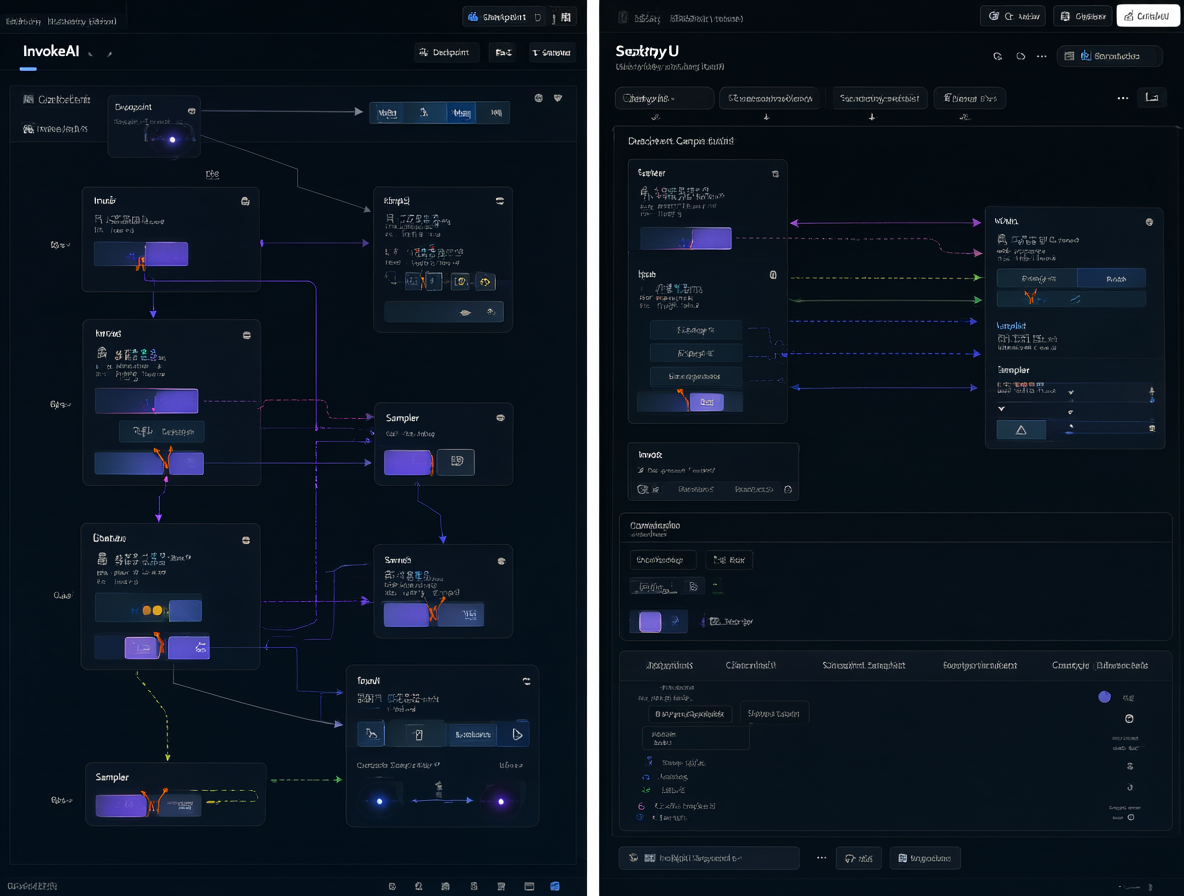Click the three-dots icon in right window's footer bar
Viewport: 1184px width, 896px height.
pyautogui.click(x=821, y=858)
